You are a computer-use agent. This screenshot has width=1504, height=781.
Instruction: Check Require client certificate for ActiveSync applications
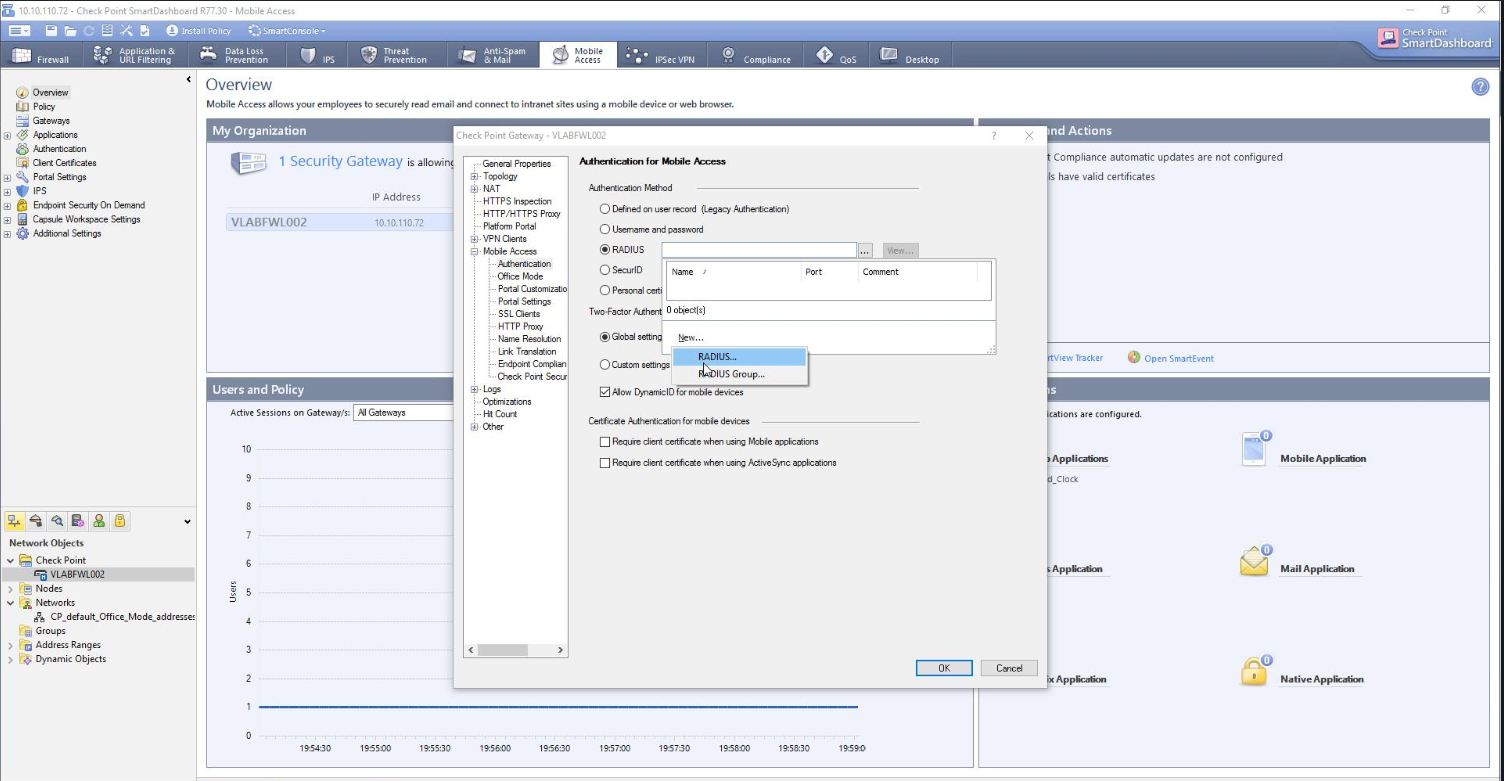coord(604,463)
